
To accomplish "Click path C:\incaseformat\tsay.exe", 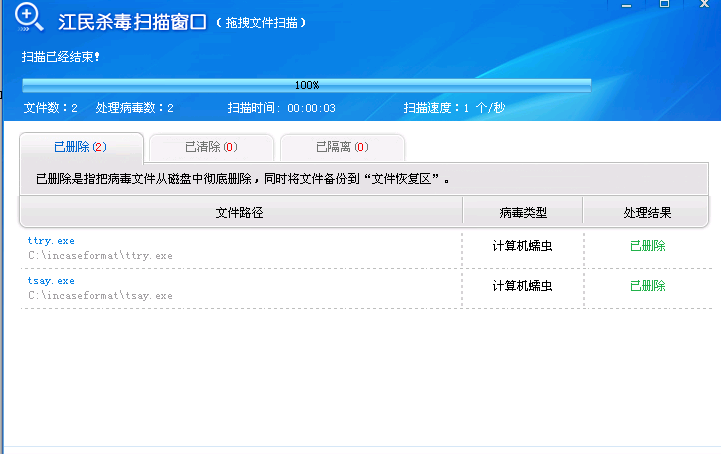I will pos(100,295).
